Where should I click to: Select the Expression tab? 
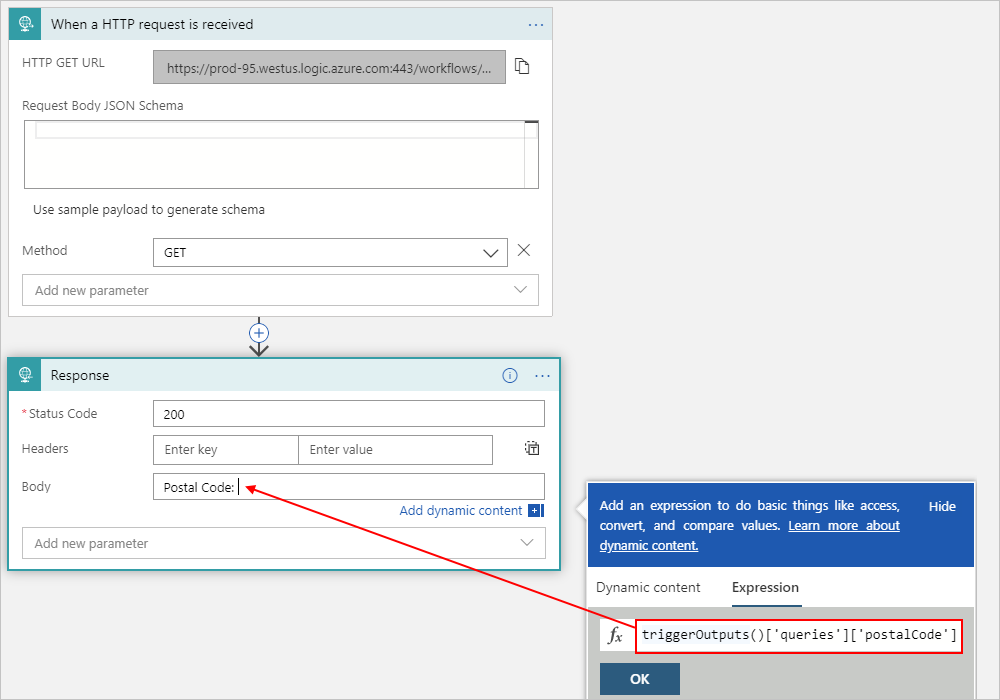[x=765, y=588]
